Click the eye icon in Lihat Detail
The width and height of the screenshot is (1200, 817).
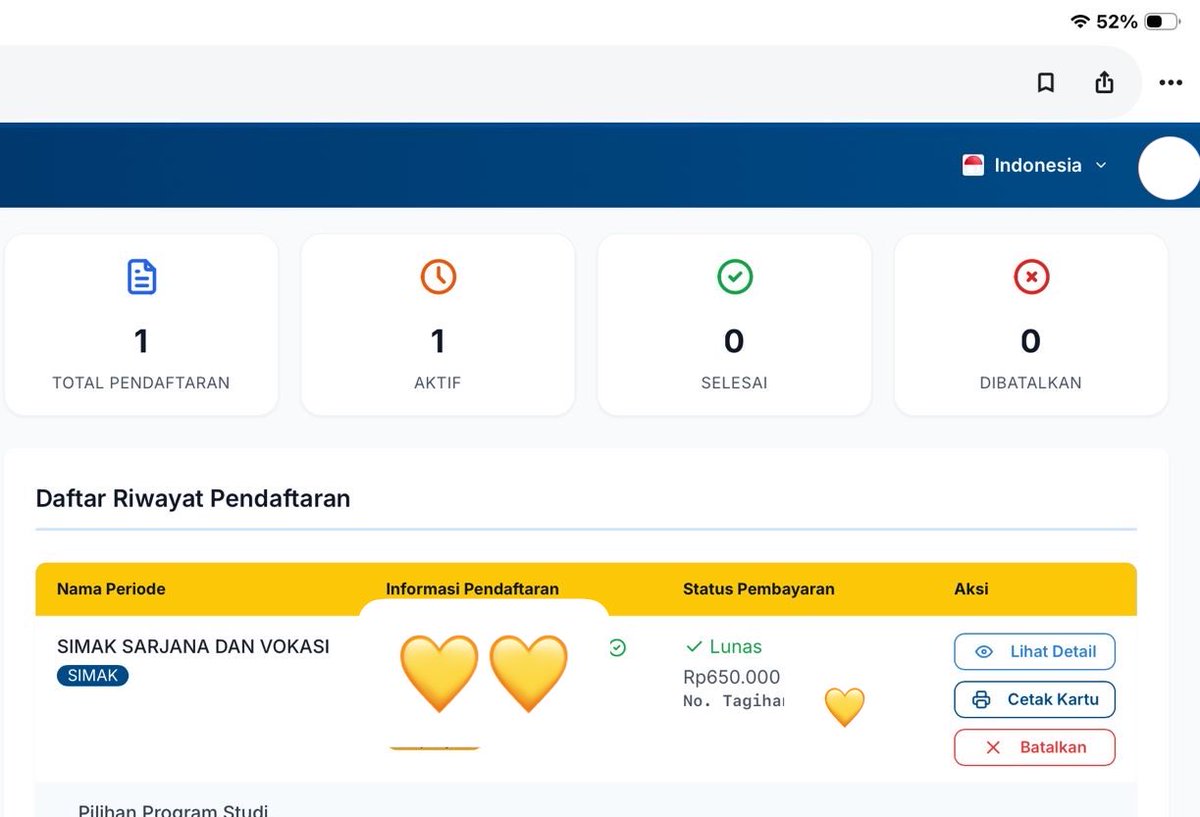point(984,652)
